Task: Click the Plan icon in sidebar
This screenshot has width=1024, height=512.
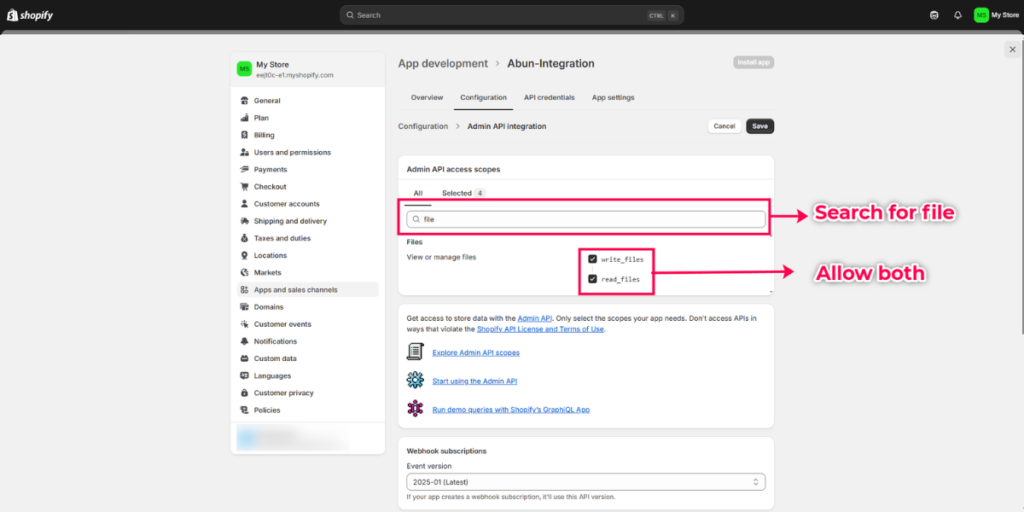Action: pos(244,118)
